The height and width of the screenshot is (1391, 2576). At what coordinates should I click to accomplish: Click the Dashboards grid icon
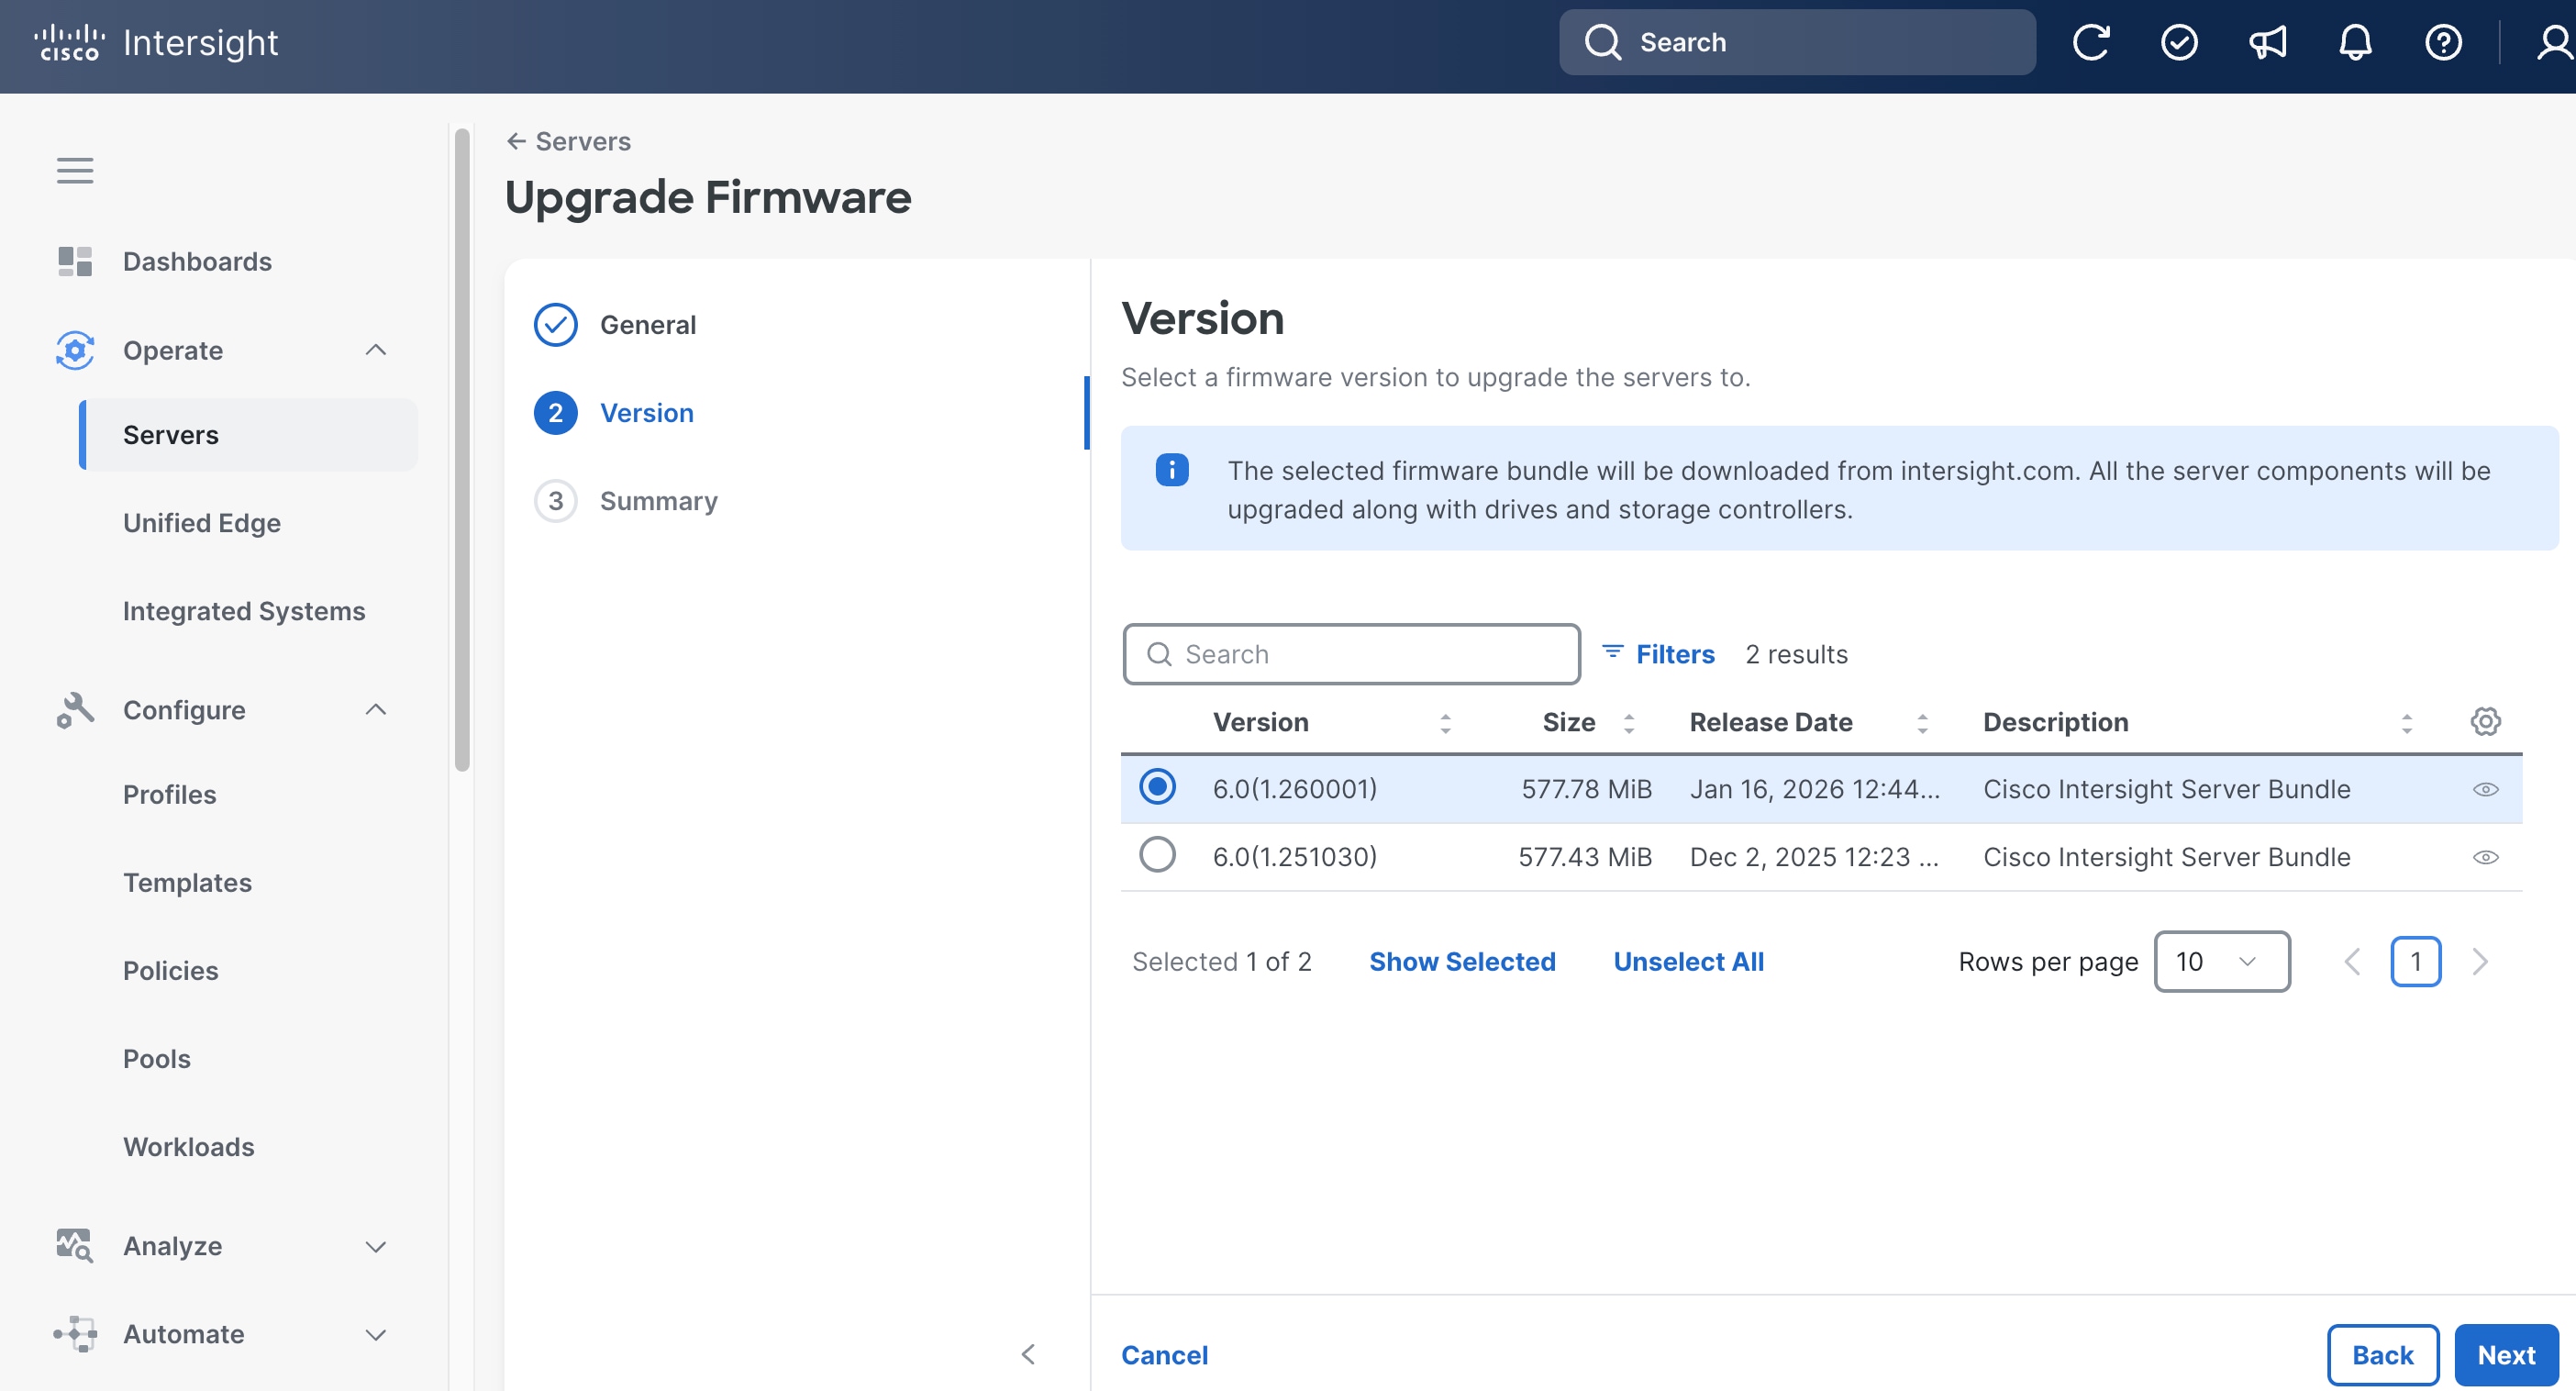pos(75,261)
